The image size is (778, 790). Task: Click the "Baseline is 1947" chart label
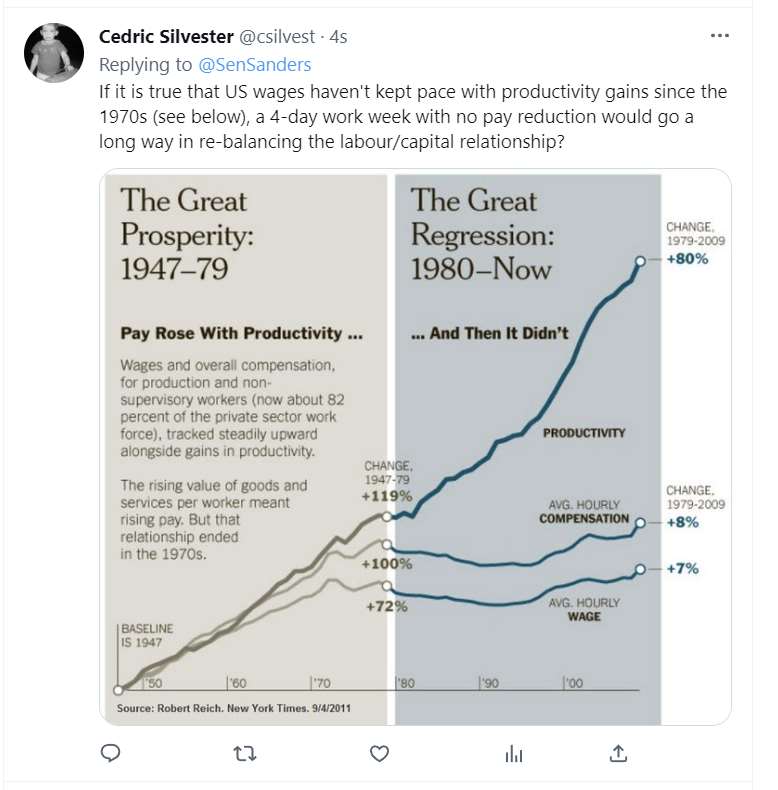147,634
